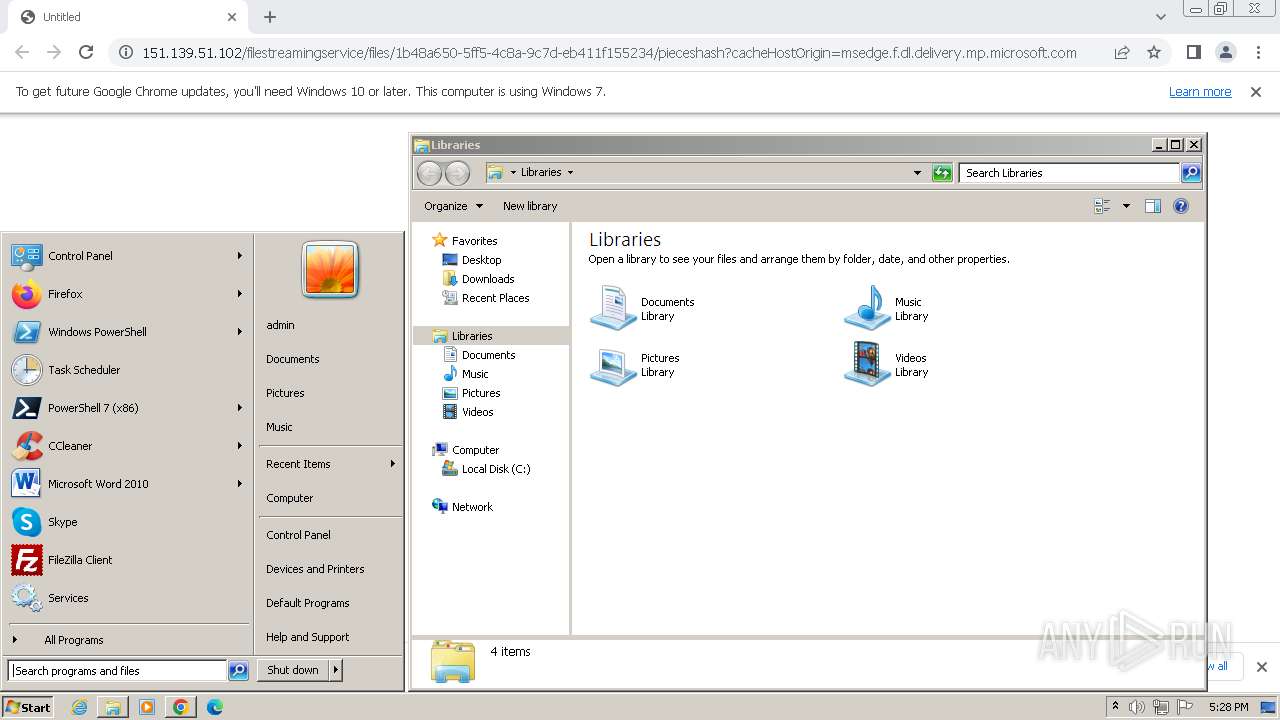Viewport: 1280px width, 720px height.
Task: Click the Chrome address bar URL
Action: 609,52
